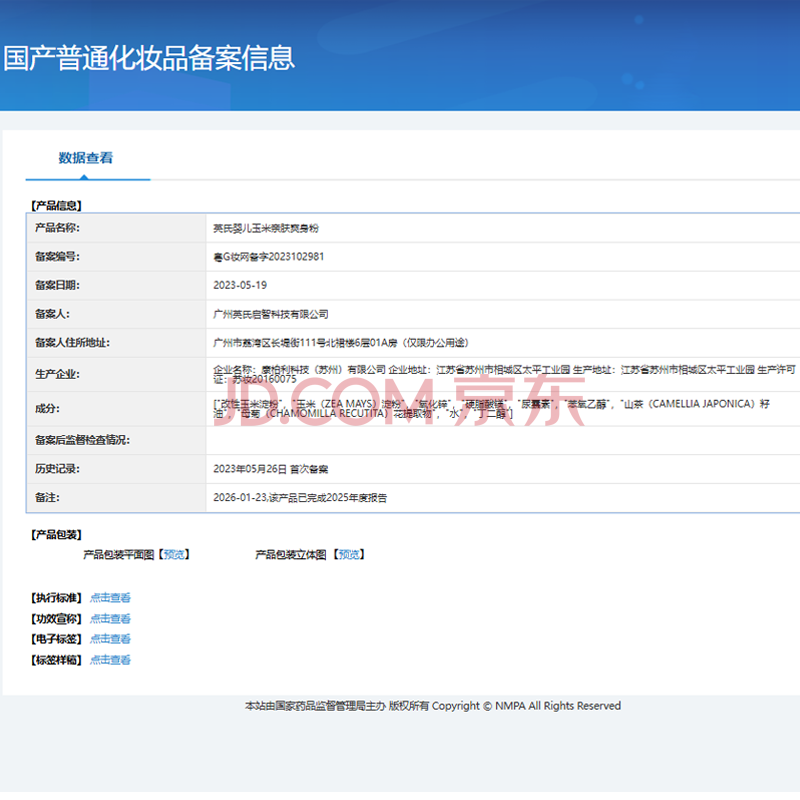Screen dimensions: 800x800
Task: Open 产品包装立体图 预览 link
Action: coord(349,555)
